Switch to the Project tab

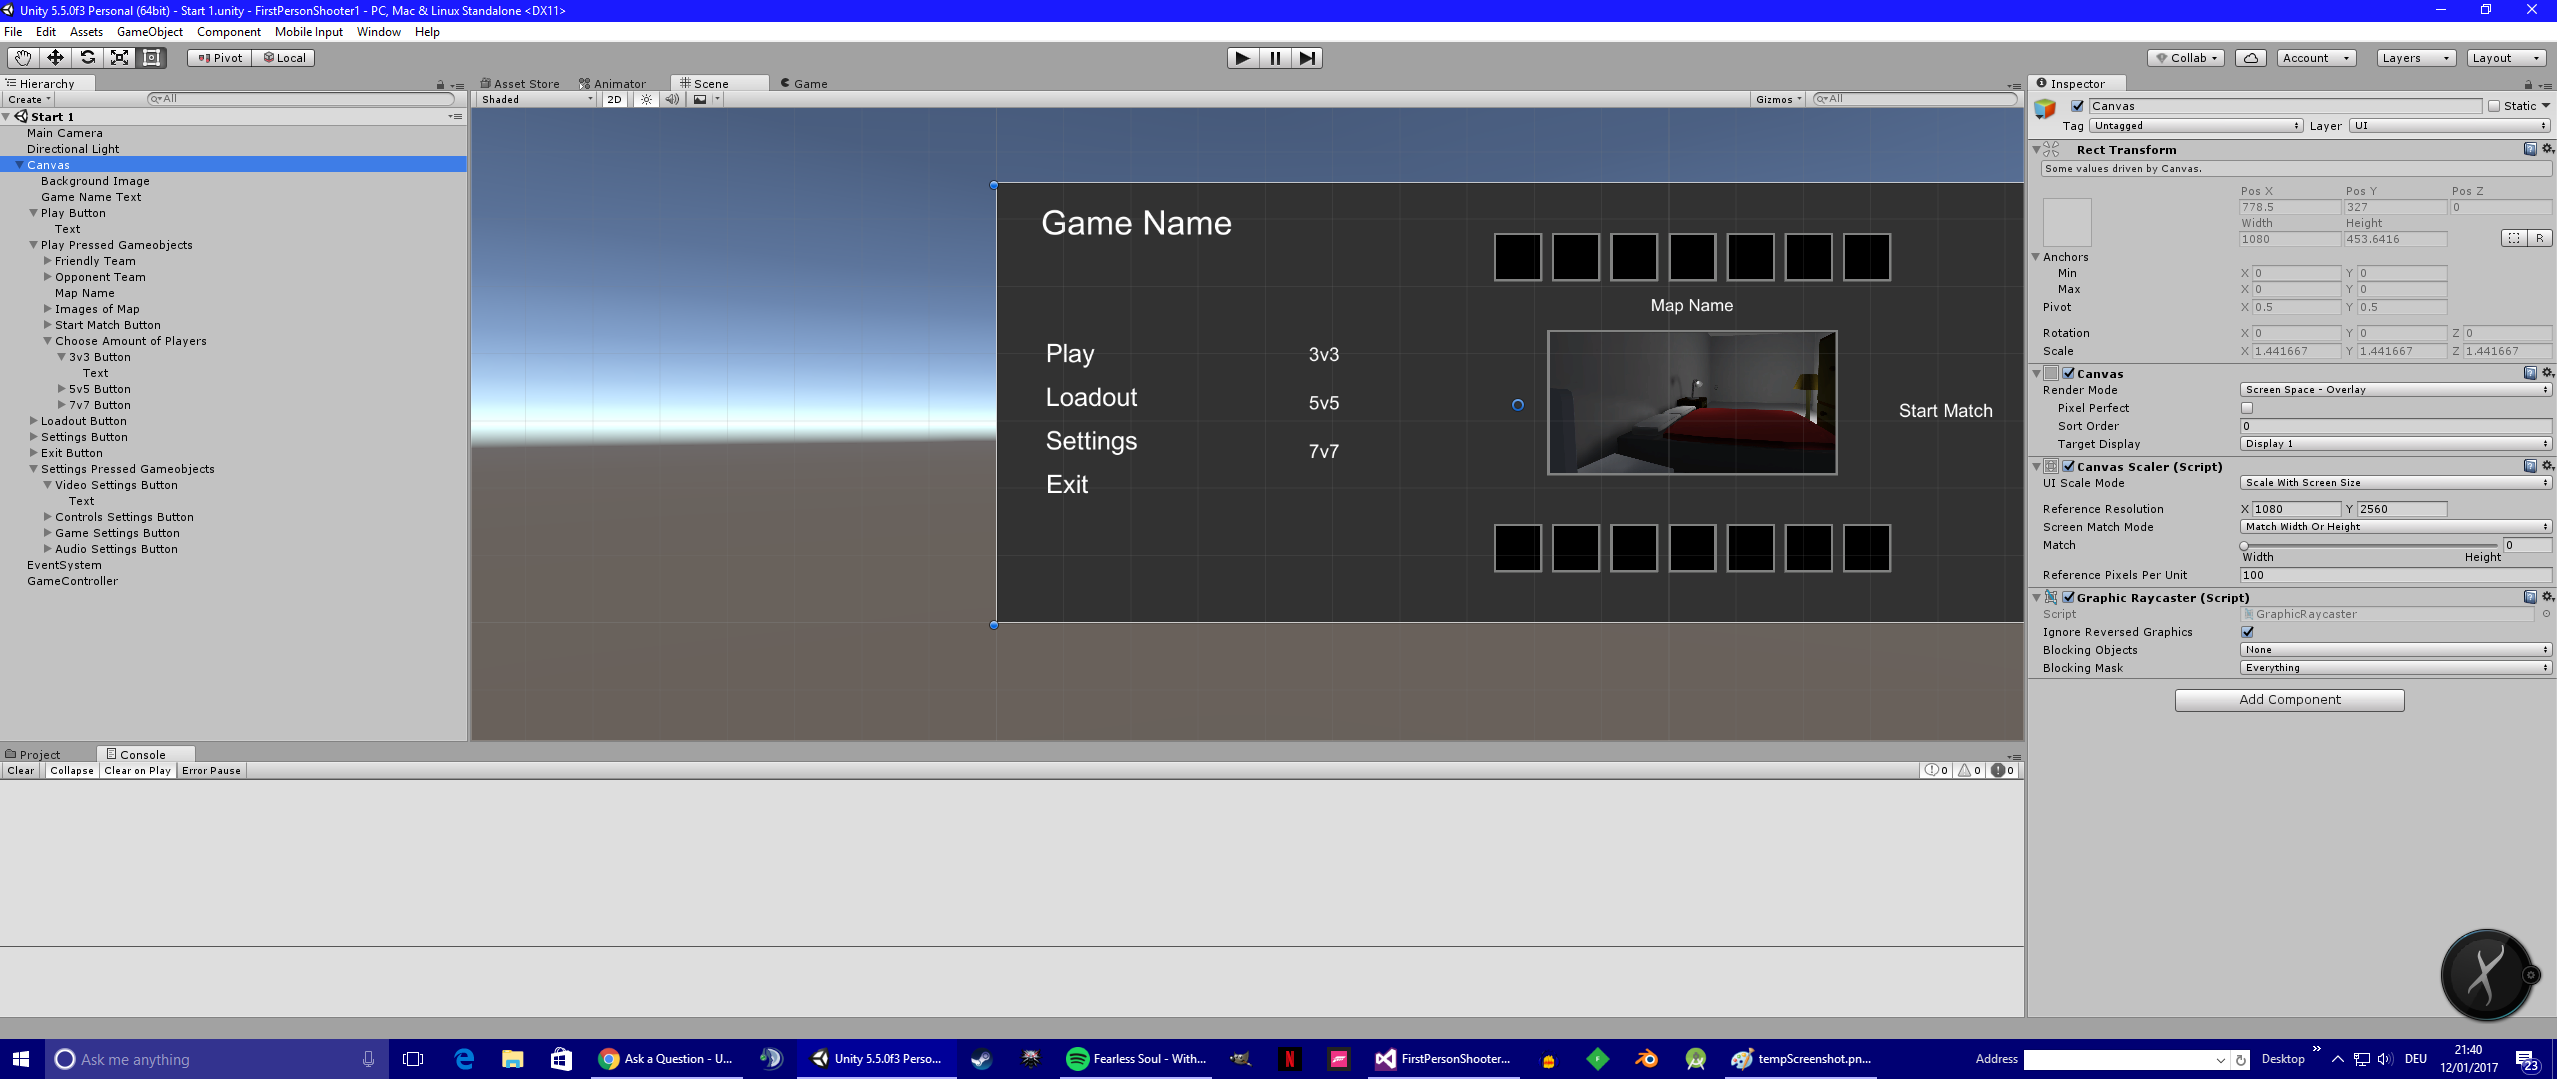[33, 755]
